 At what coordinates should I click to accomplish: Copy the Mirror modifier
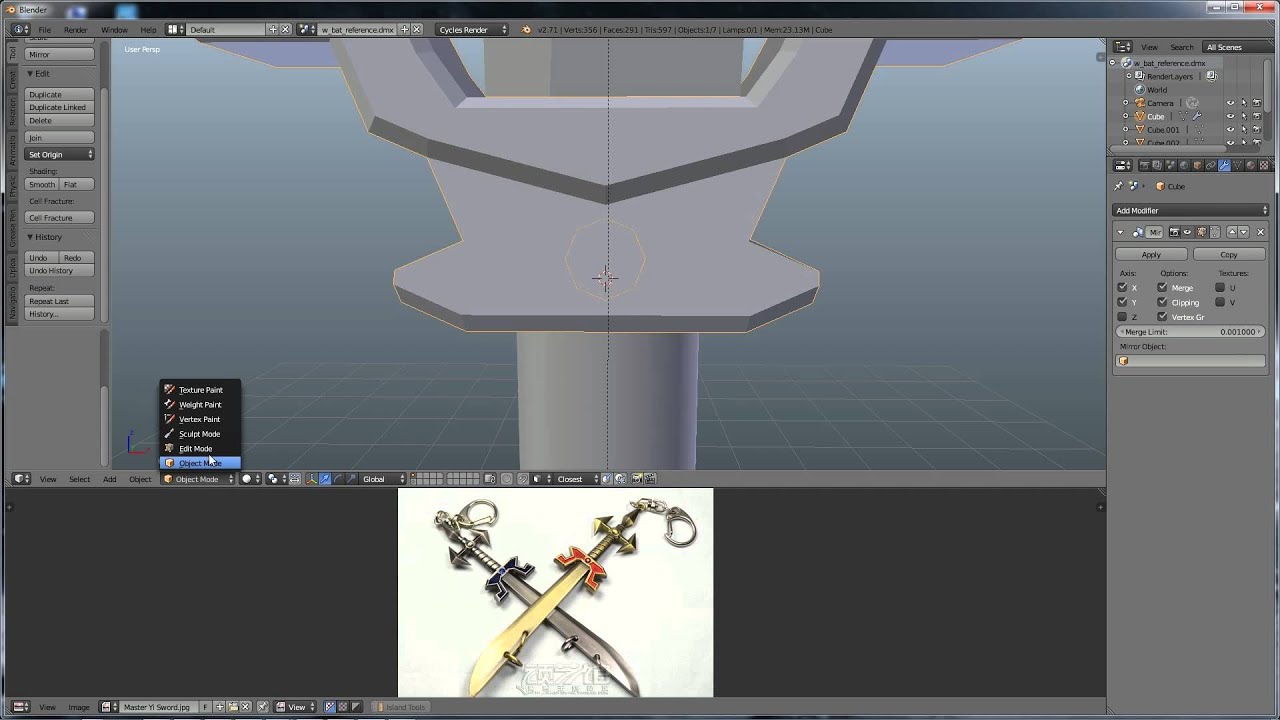click(x=1229, y=254)
